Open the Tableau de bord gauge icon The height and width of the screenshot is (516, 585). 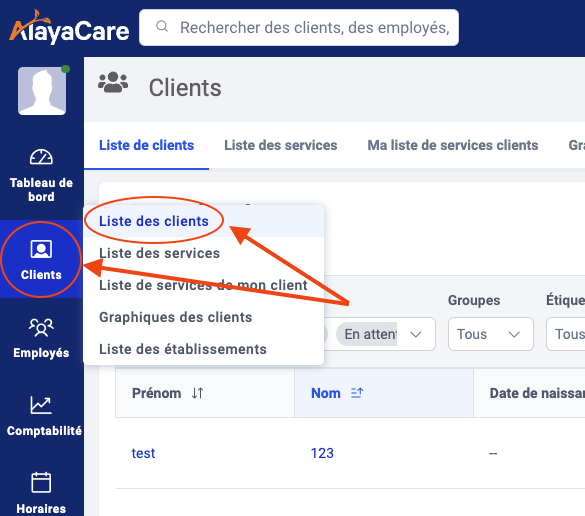pos(41,157)
